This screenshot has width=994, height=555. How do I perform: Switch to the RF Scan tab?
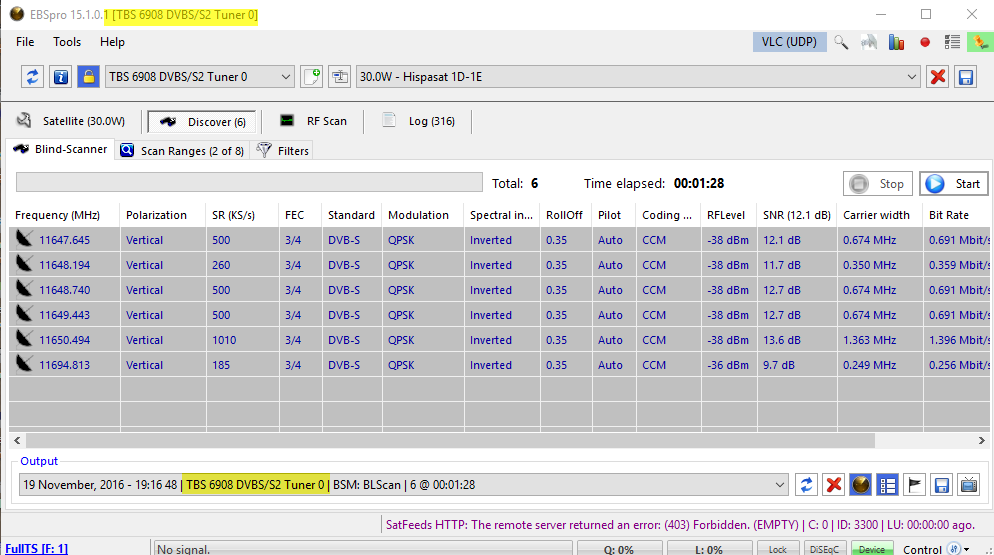coord(314,121)
